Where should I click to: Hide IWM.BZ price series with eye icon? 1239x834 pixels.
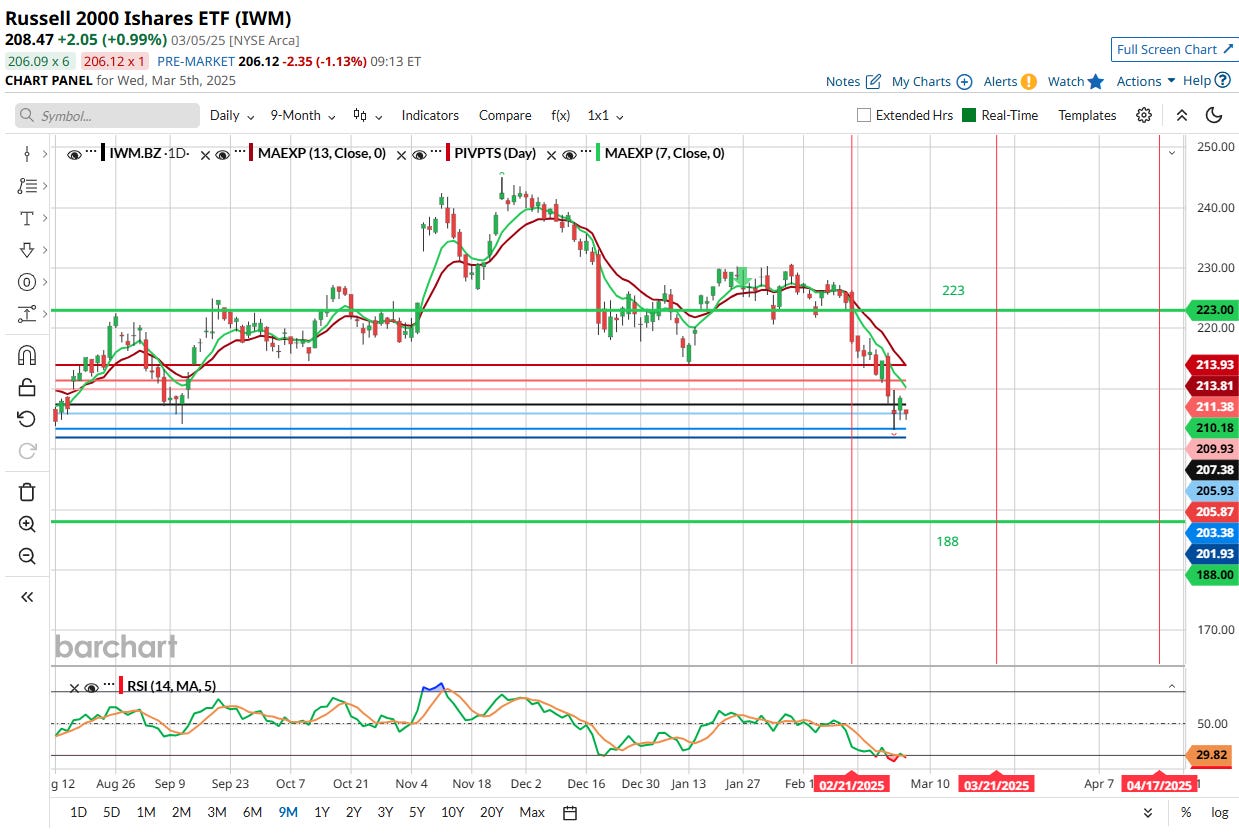pyautogui.click(x=74, y=154)
